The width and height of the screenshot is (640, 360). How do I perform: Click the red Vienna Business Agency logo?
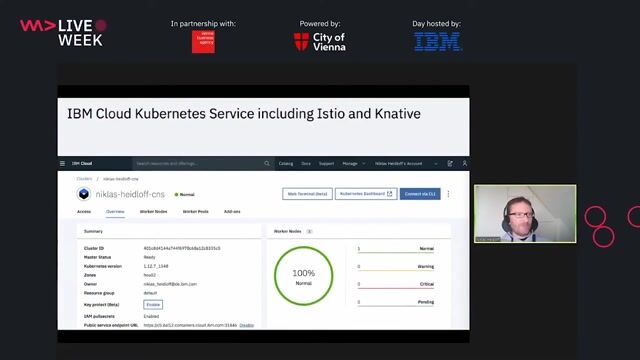point(203,41)
